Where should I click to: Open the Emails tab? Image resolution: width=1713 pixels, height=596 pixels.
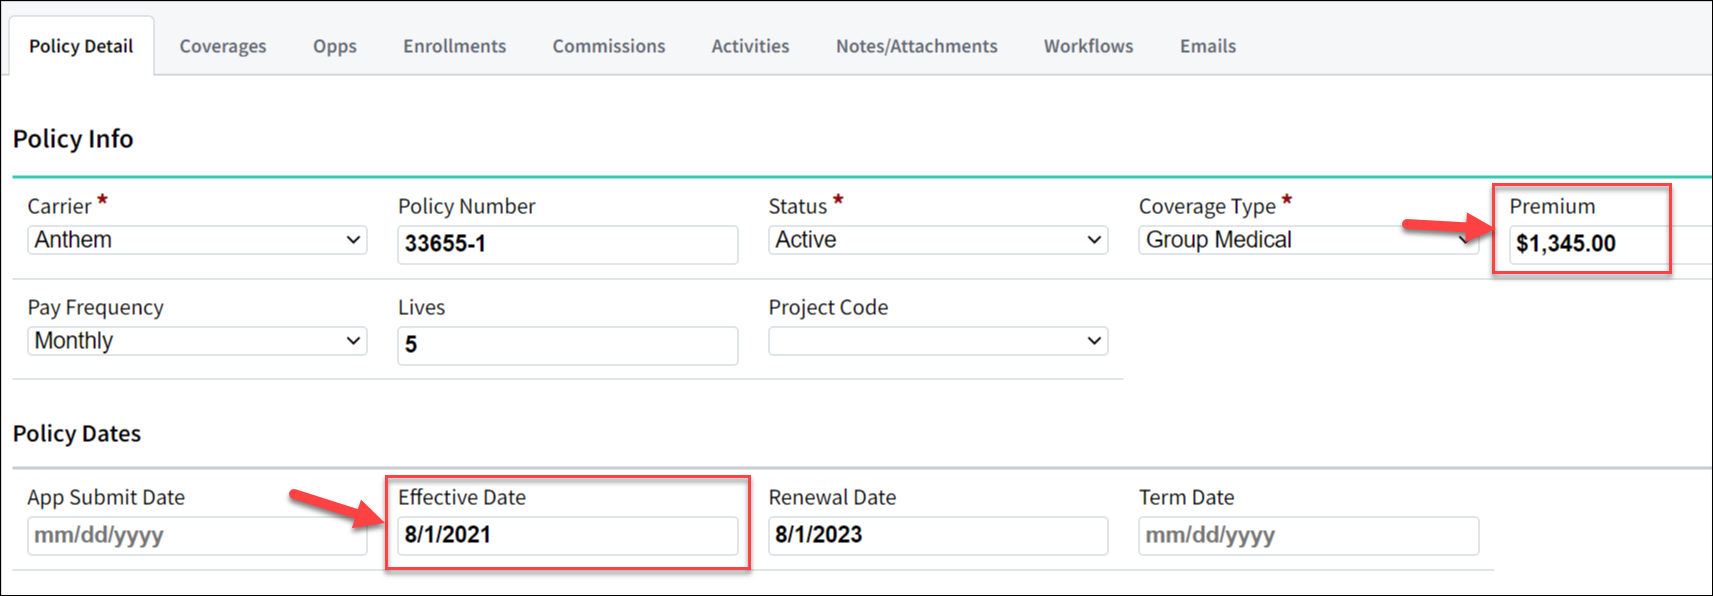(1208, 46)
